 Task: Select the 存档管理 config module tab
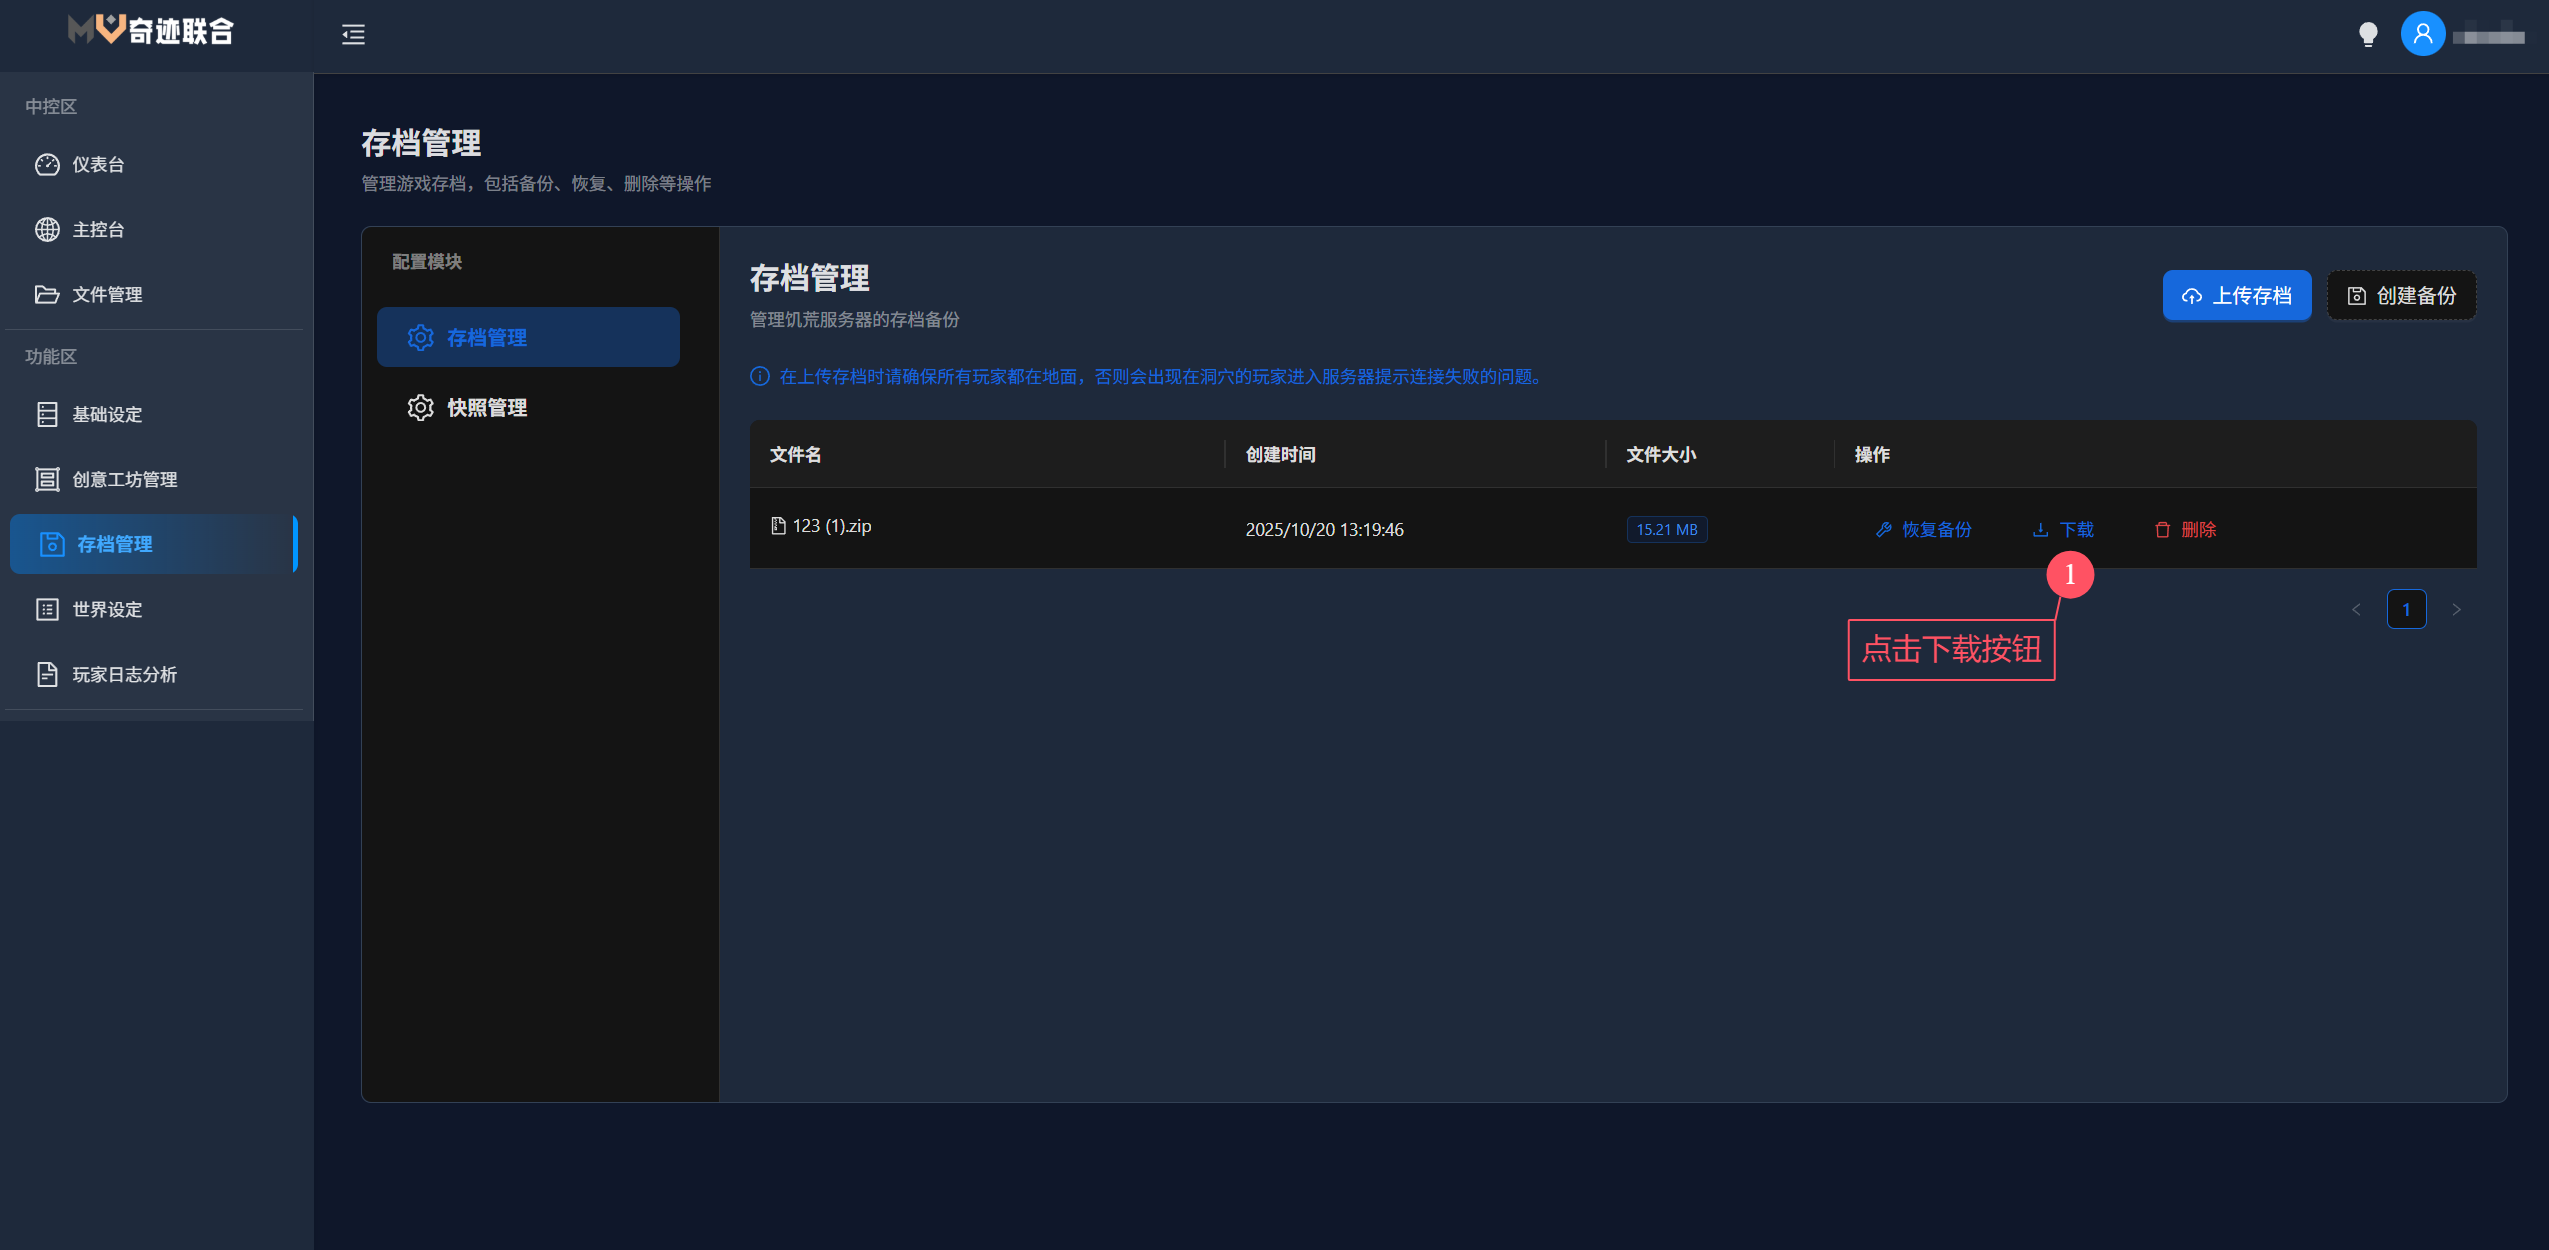click(x=488, y=337)
